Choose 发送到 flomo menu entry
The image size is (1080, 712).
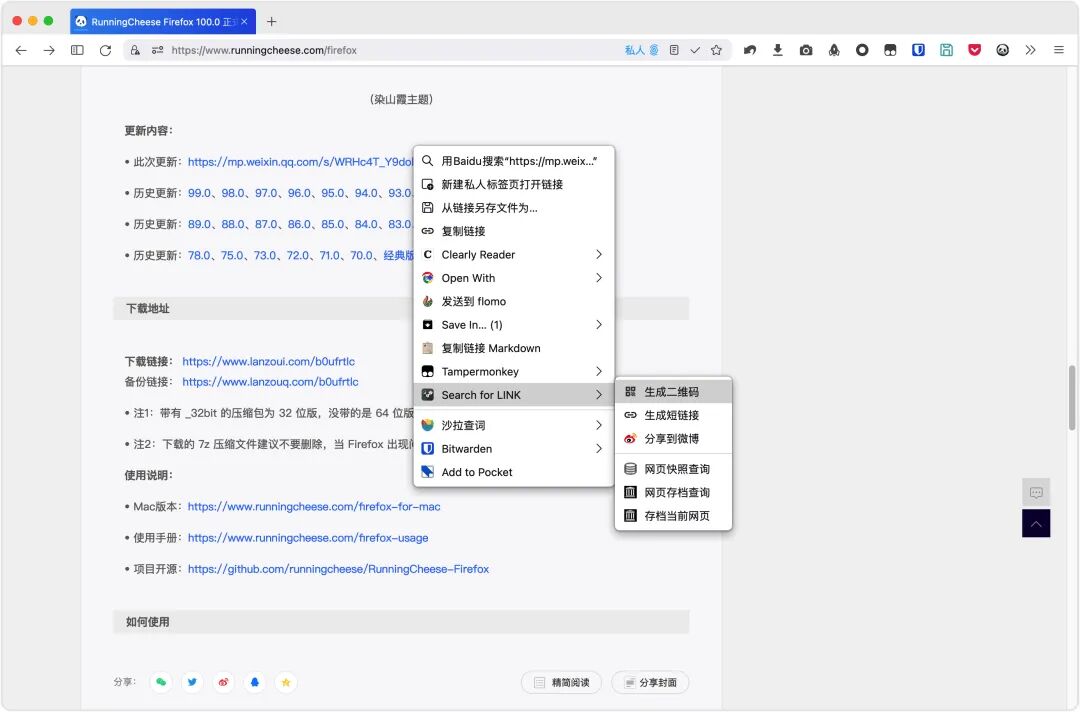(x=513, y=302)
